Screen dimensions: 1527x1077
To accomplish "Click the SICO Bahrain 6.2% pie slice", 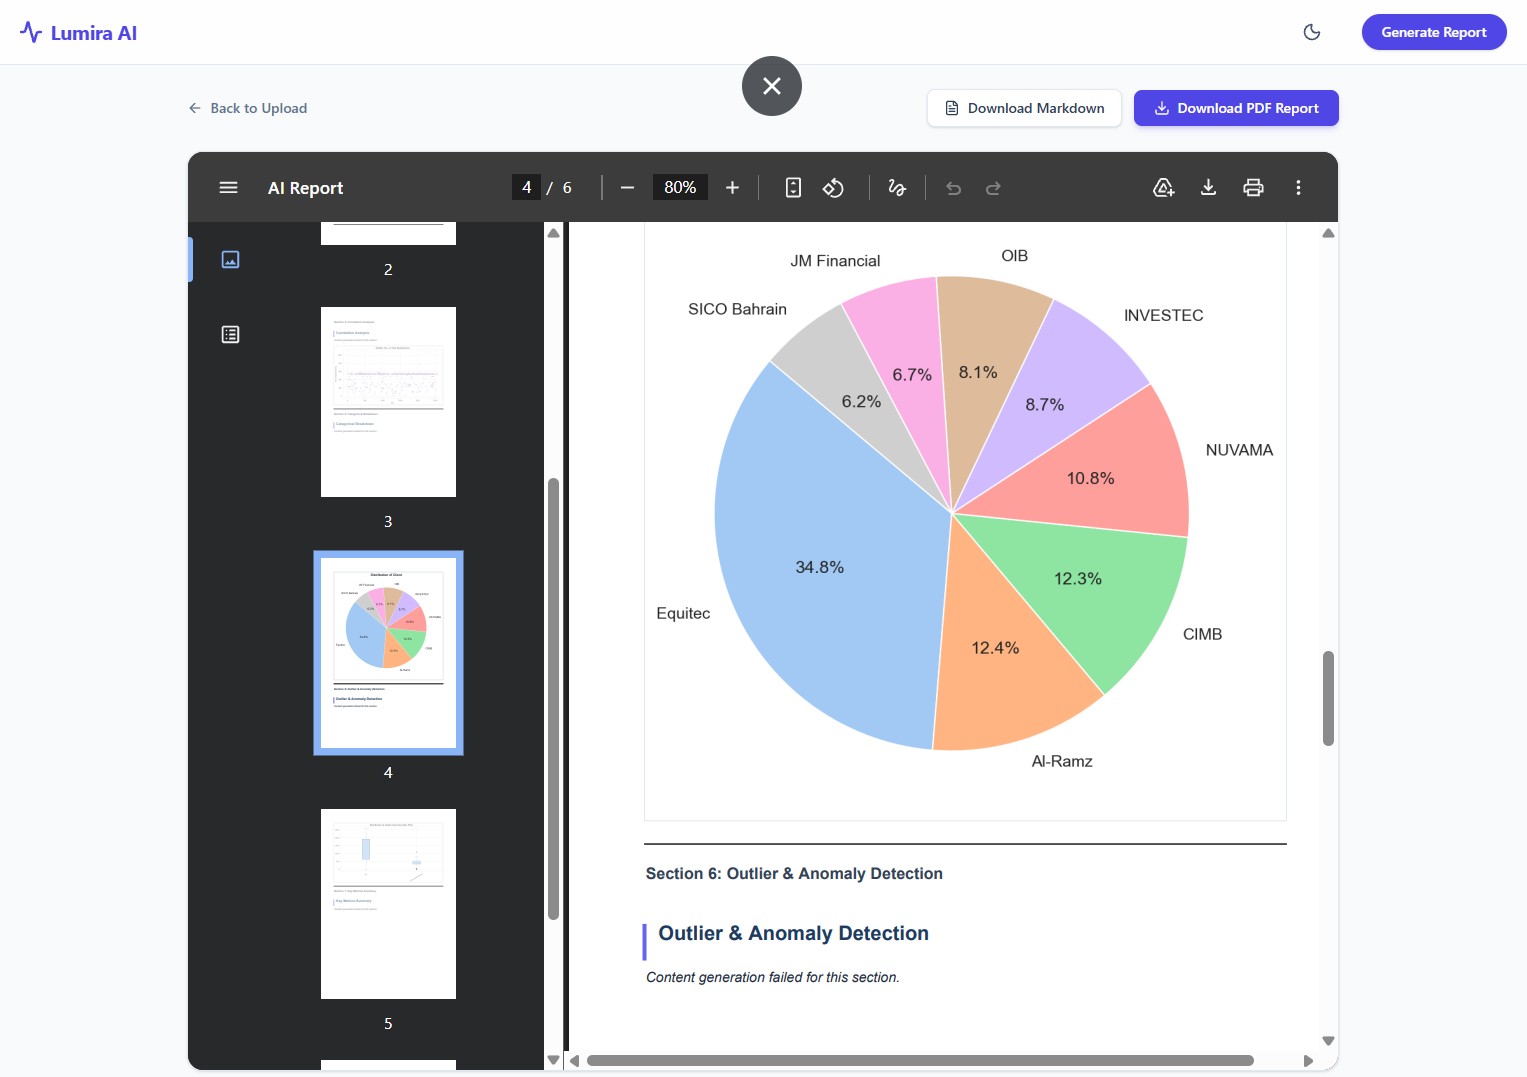I will point(861,401).
